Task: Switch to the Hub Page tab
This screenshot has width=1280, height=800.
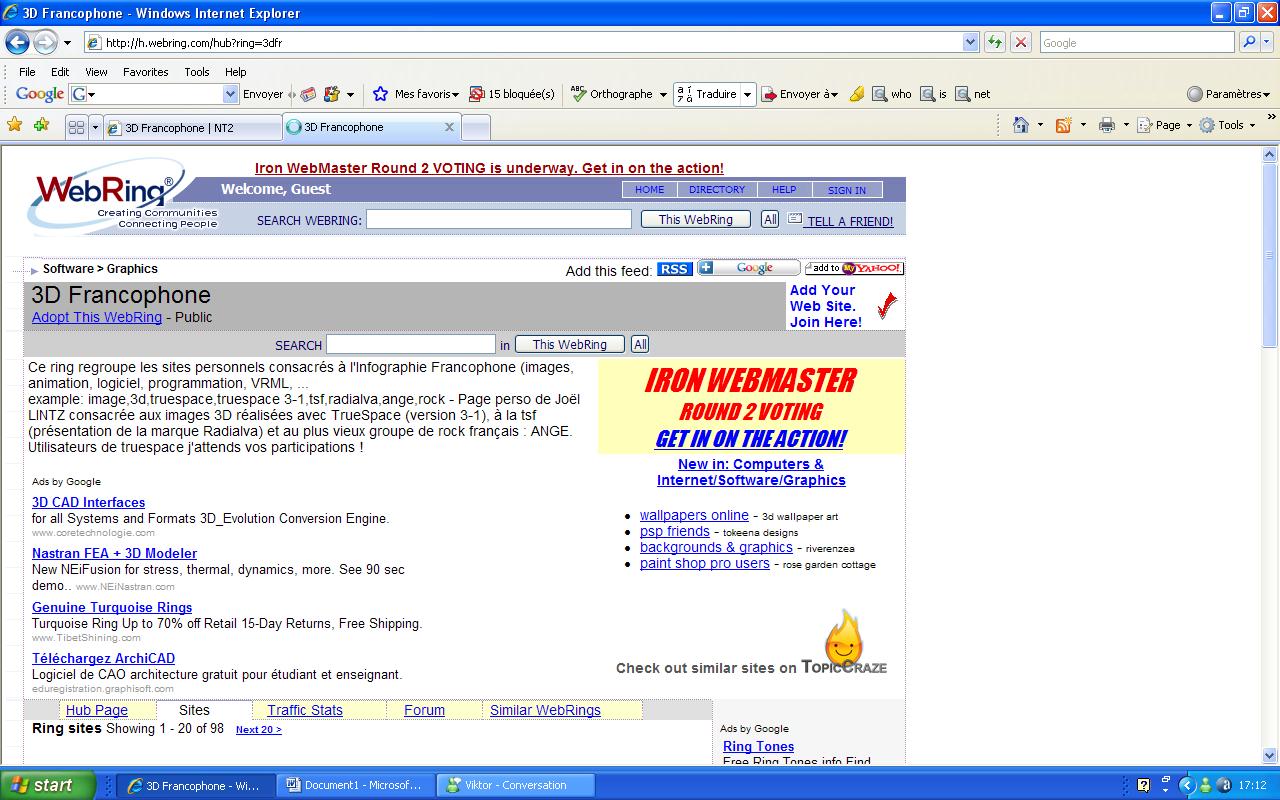Action: coord(97,710)
